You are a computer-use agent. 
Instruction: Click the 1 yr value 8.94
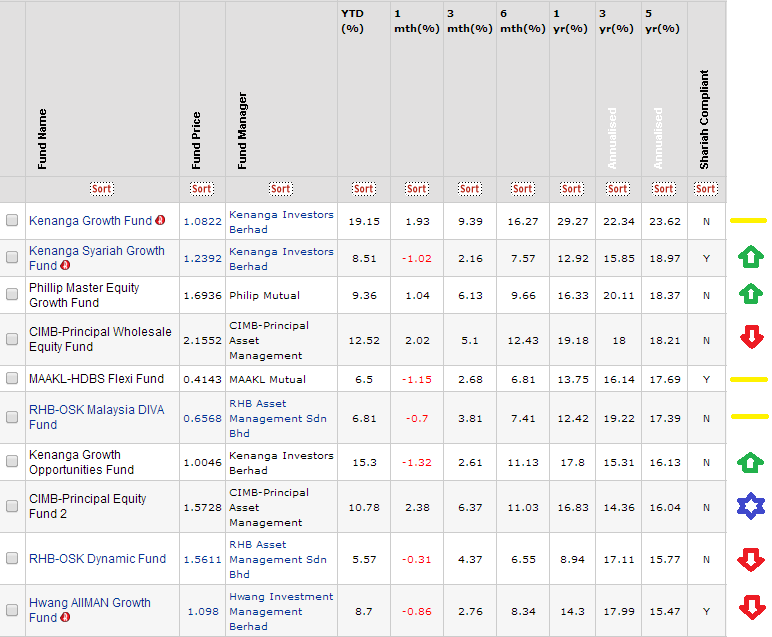point(572,560)
